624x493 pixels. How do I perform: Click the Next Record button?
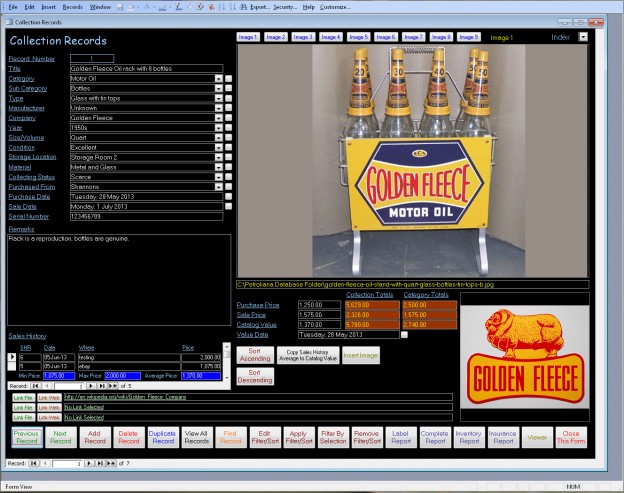(x=60, y=437)
